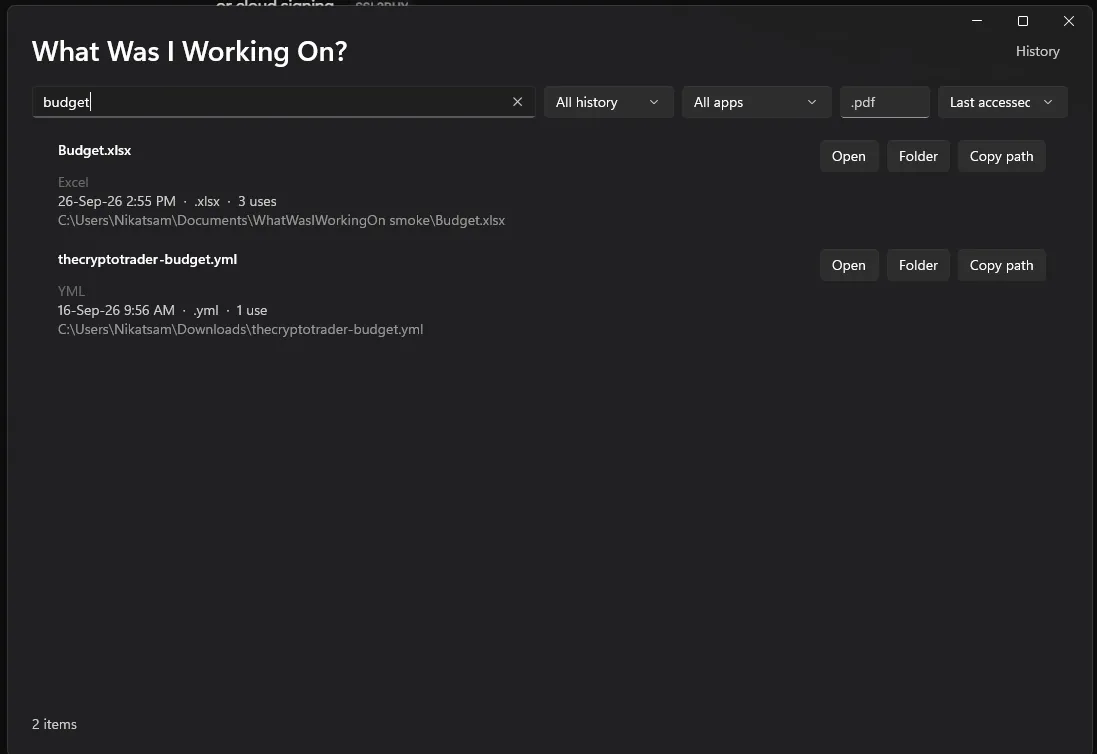
Task: Click the 16-Sep-26 9:56 AM details line
Action: (162, 311)
